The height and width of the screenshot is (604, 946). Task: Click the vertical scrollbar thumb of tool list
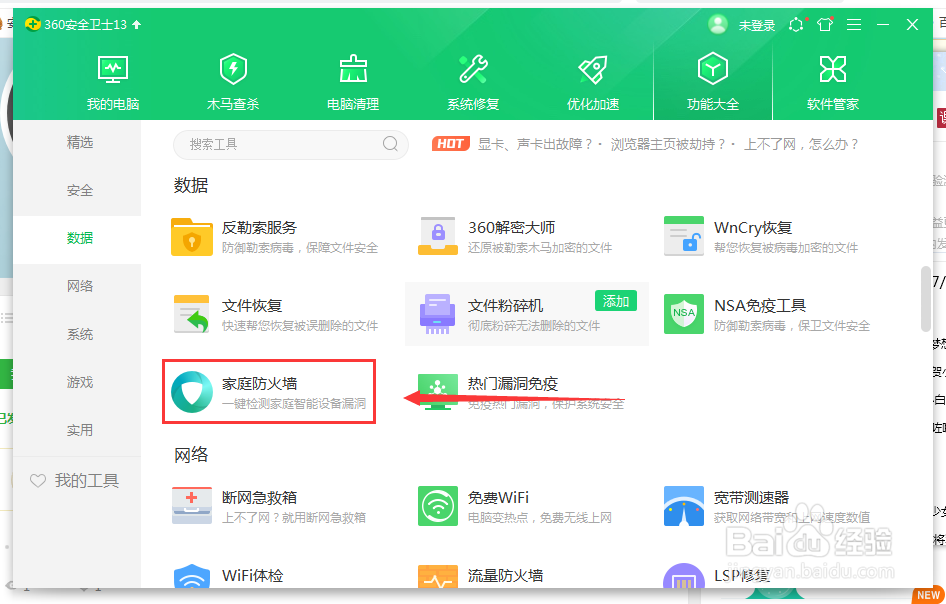coord(927,299)
